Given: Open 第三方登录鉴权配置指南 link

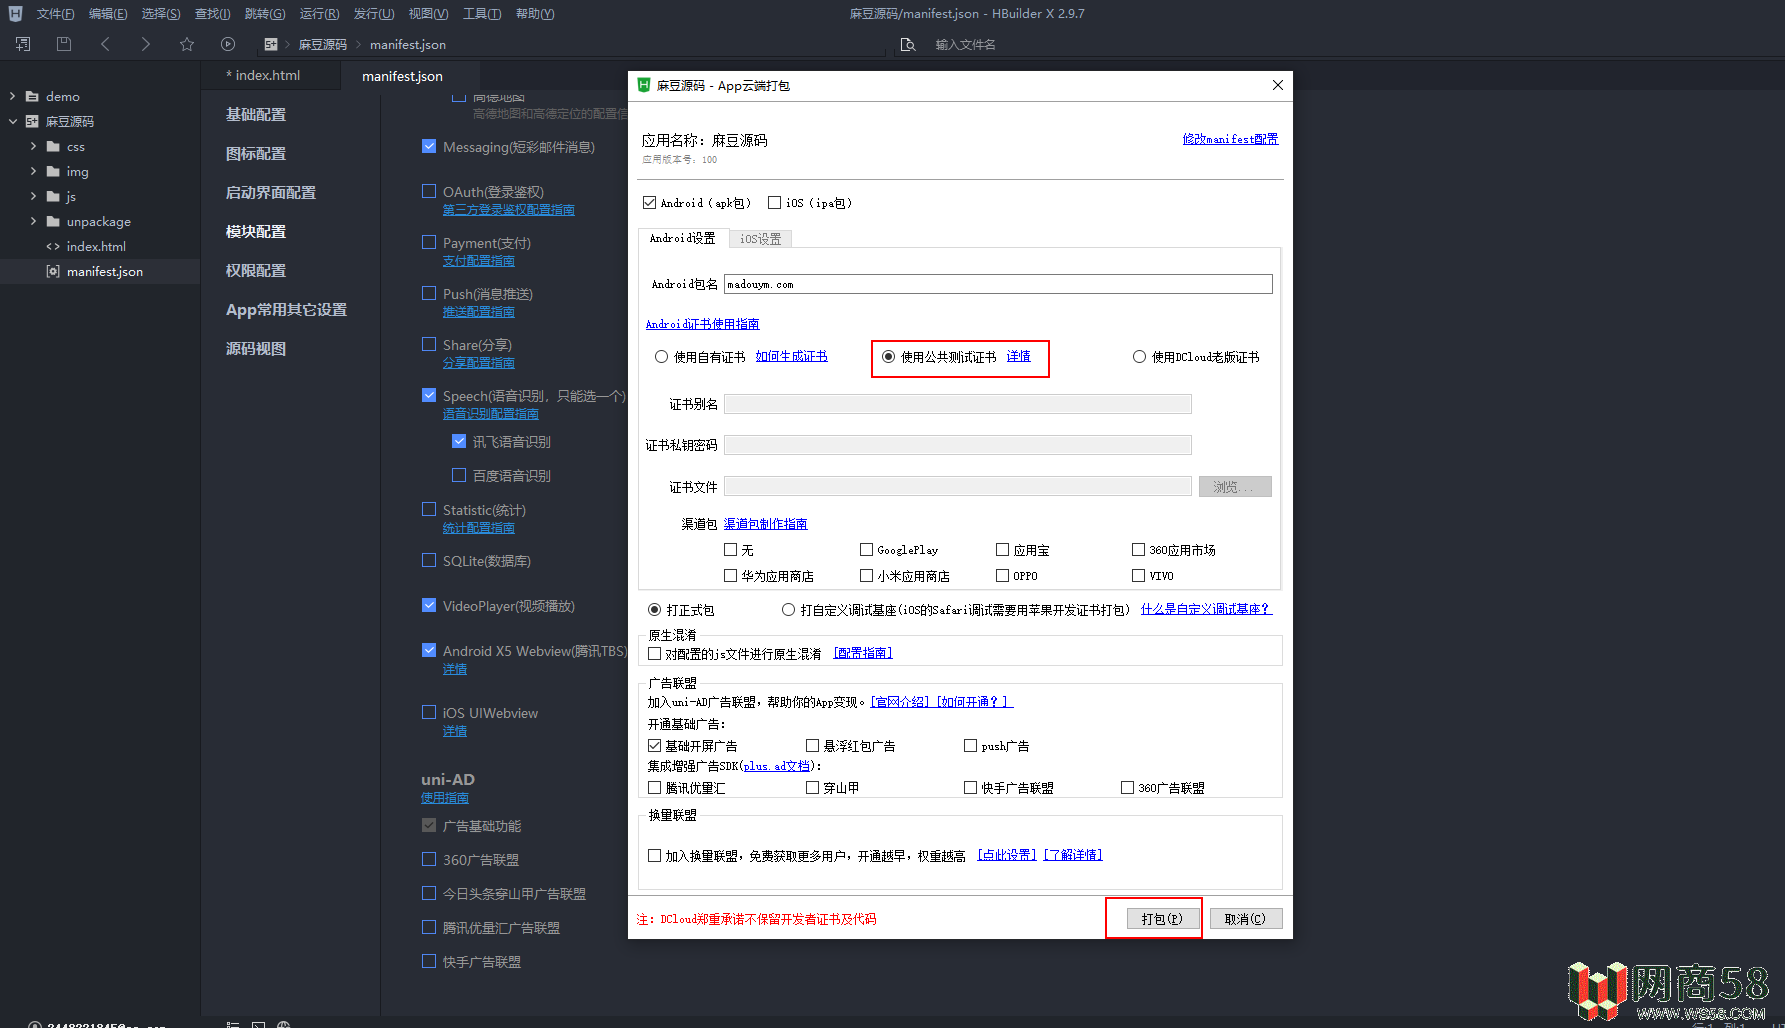Looking at the screenshot, I should 508,210.
